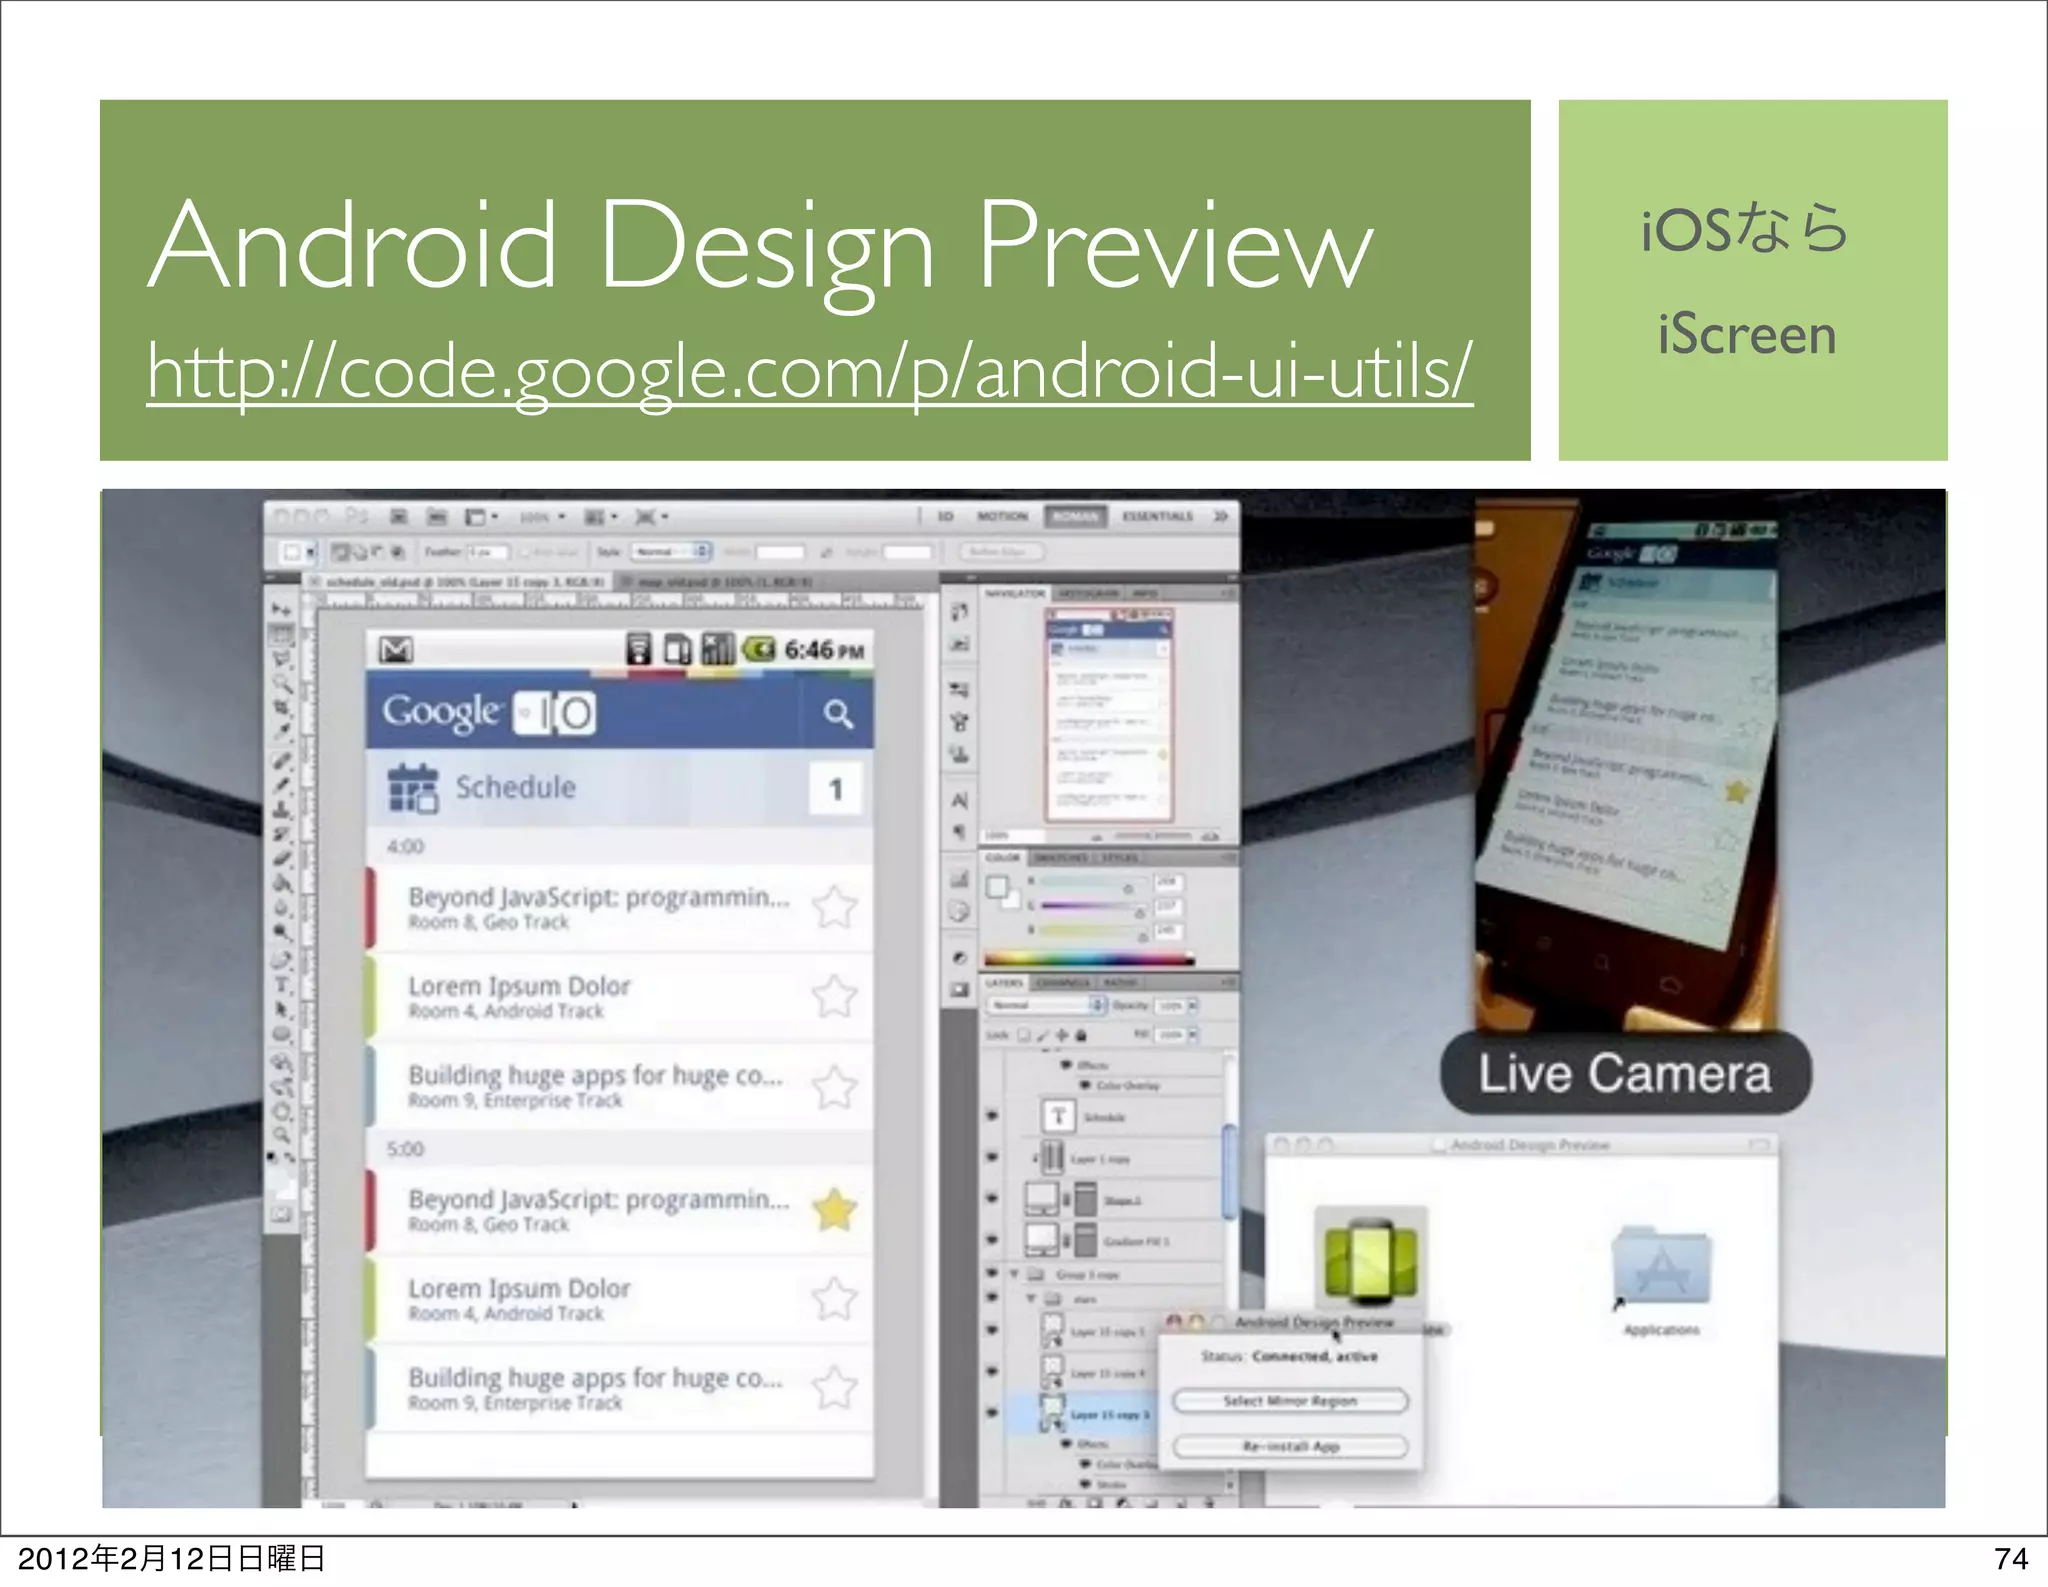The image size is (2048, 1587).
Task: Open the Screen Mode dropdown
Action: click(652, 517)
